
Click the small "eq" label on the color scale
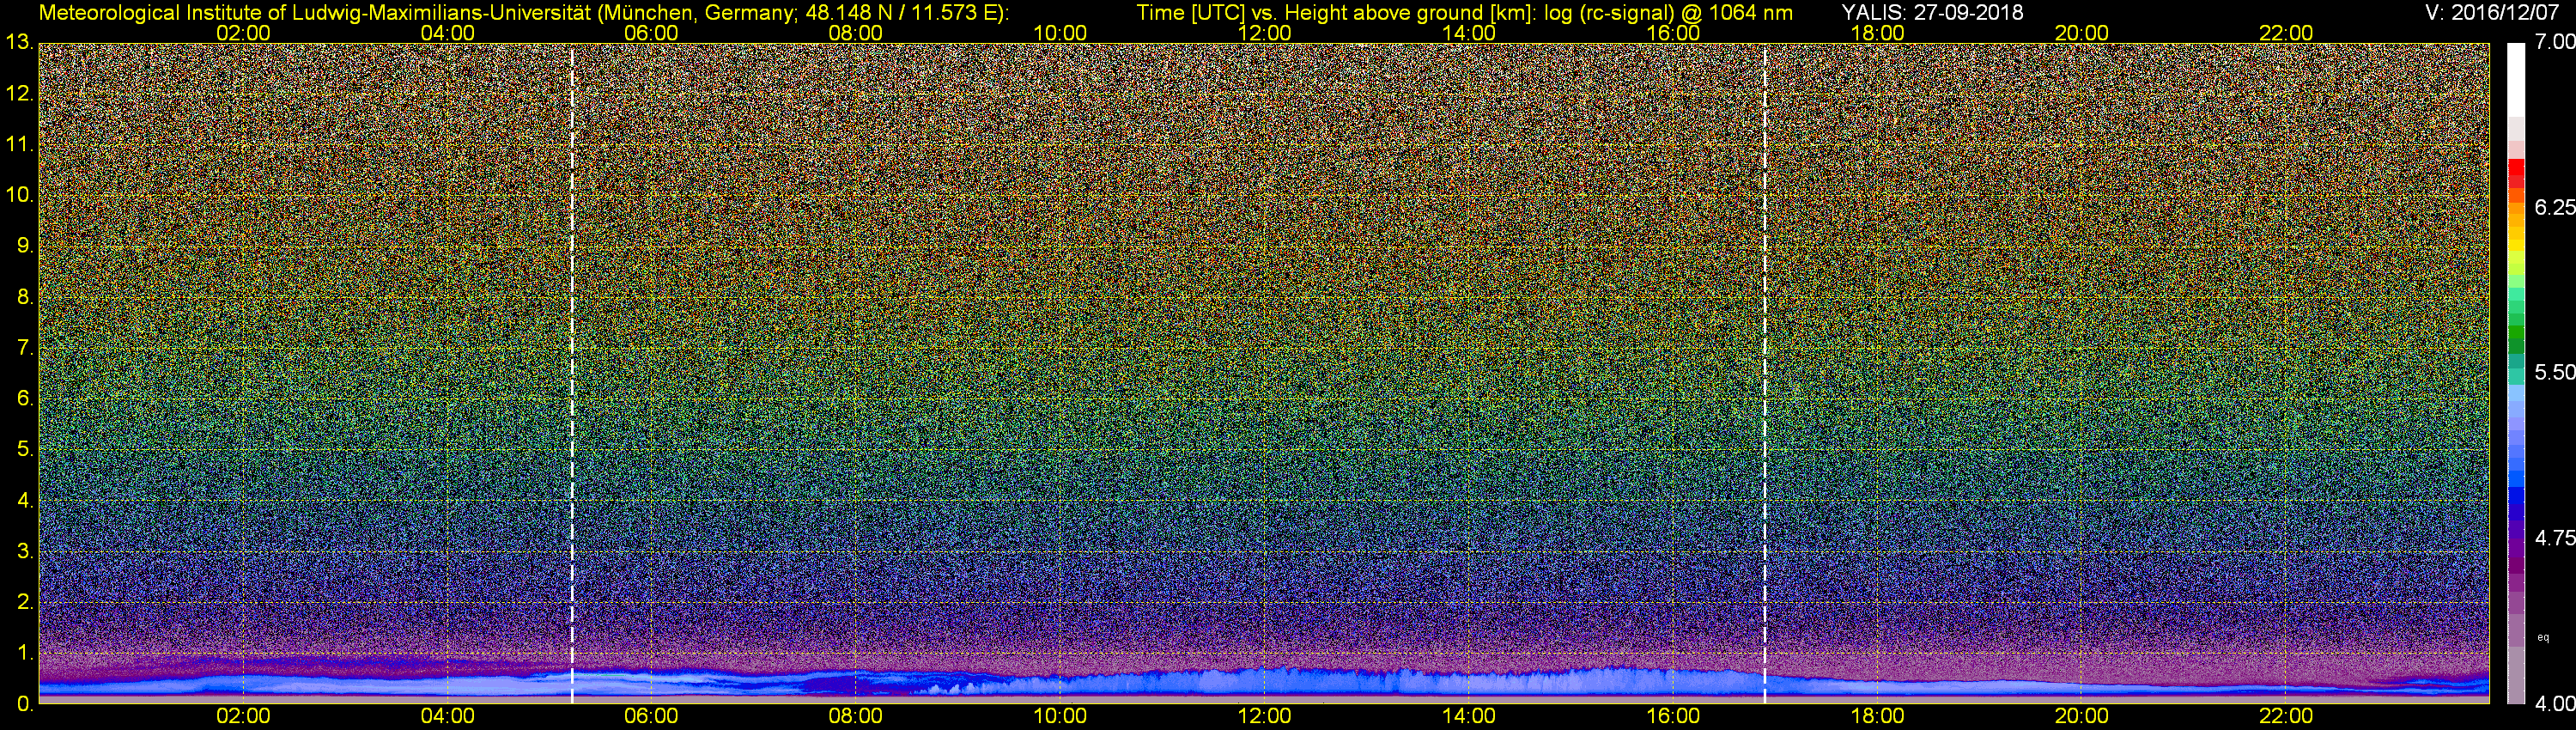click(2543, 637)
